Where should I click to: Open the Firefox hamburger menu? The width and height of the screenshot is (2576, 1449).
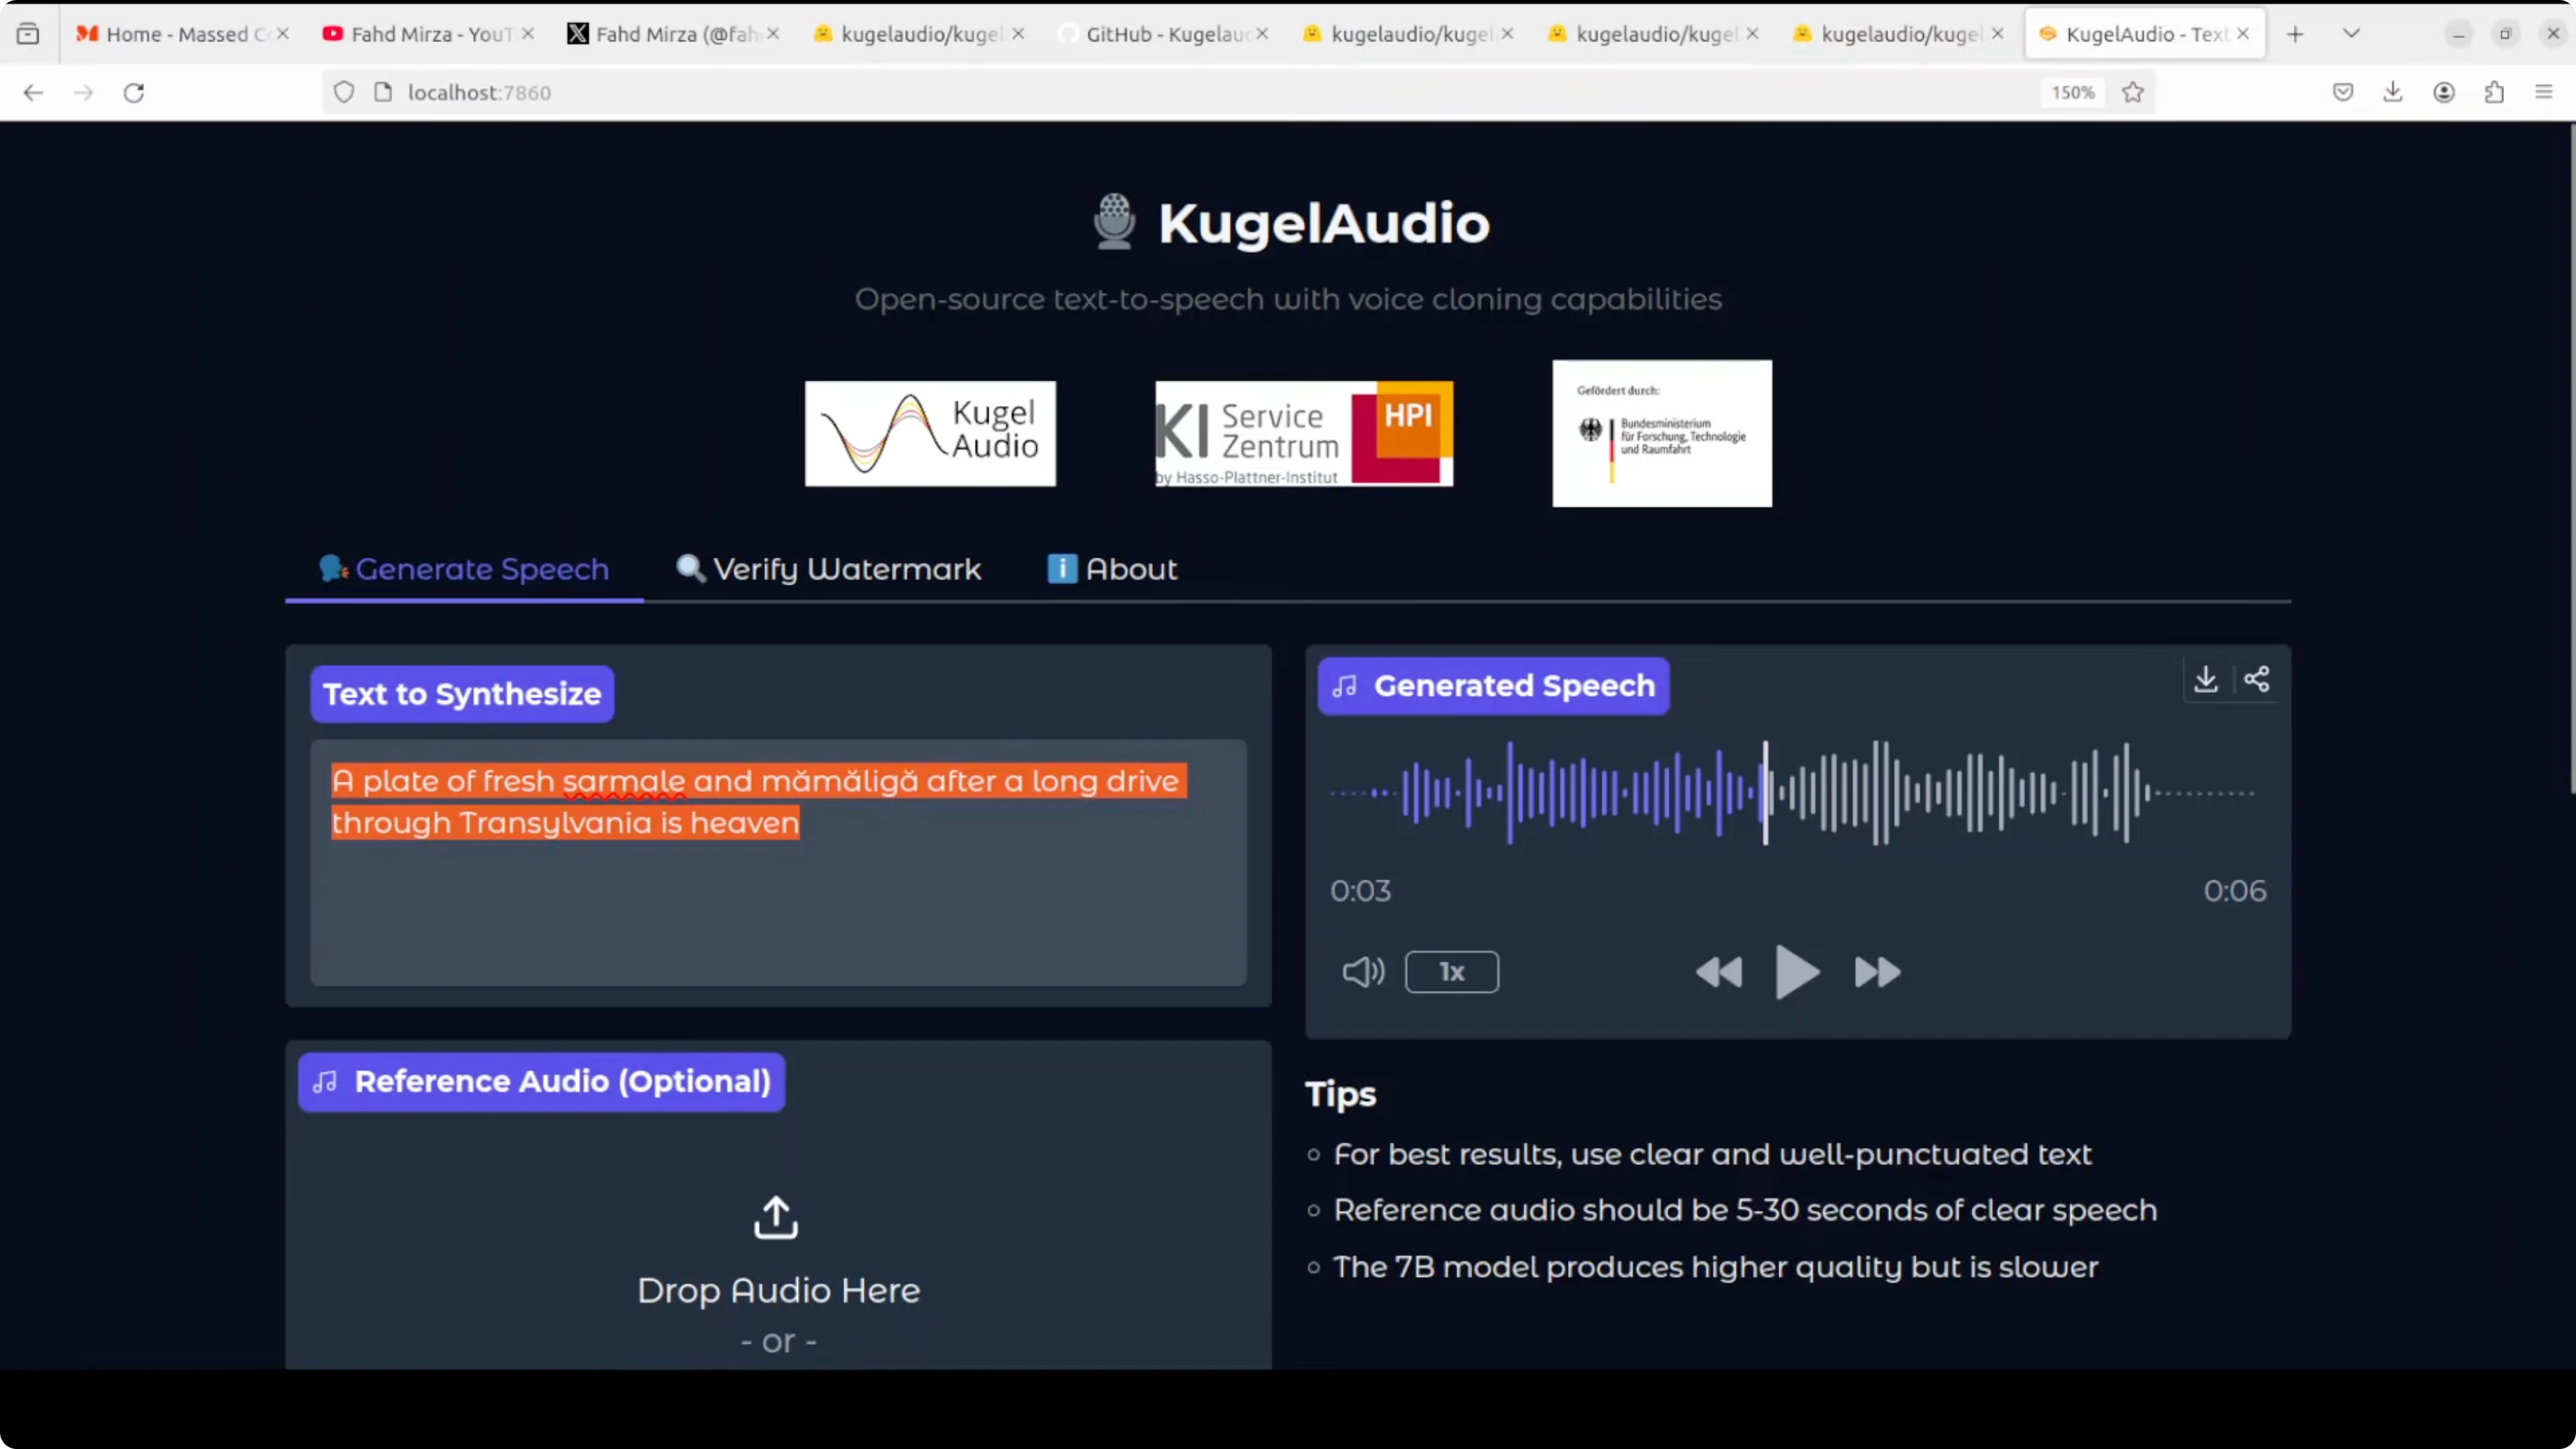(x=2544, y=93)
